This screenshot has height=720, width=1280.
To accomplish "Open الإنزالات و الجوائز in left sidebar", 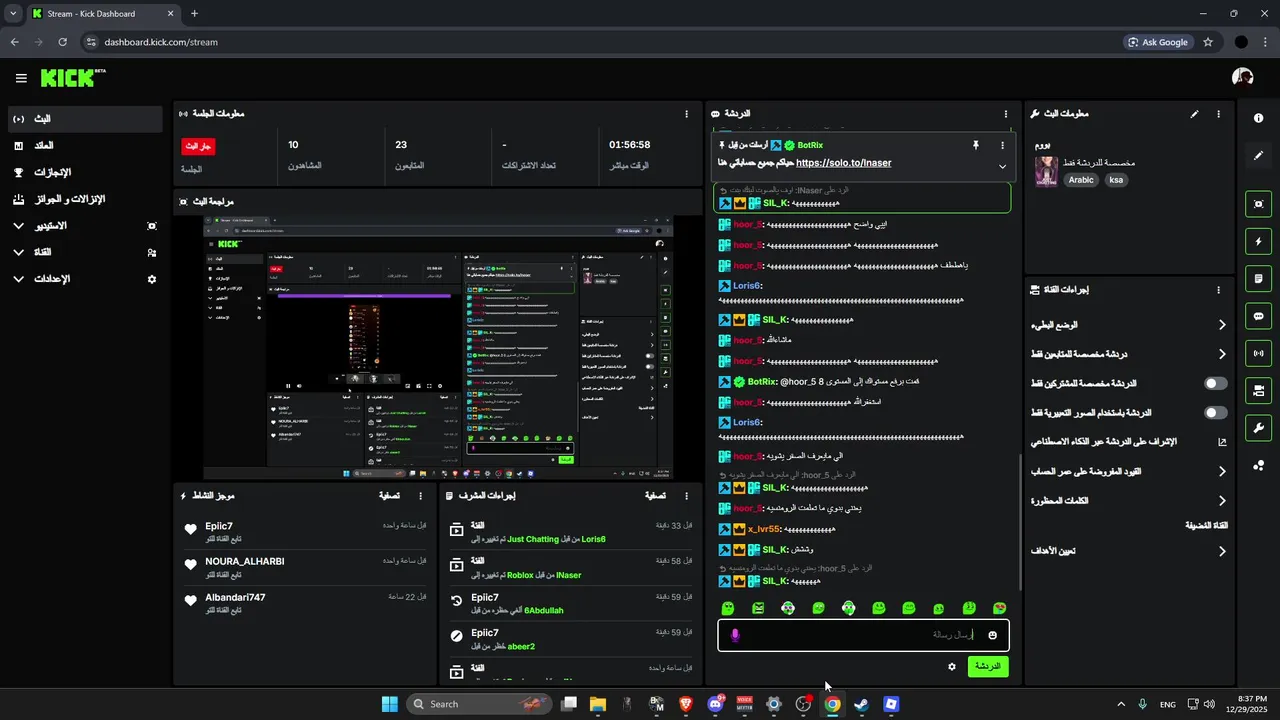I will point(85,199).
